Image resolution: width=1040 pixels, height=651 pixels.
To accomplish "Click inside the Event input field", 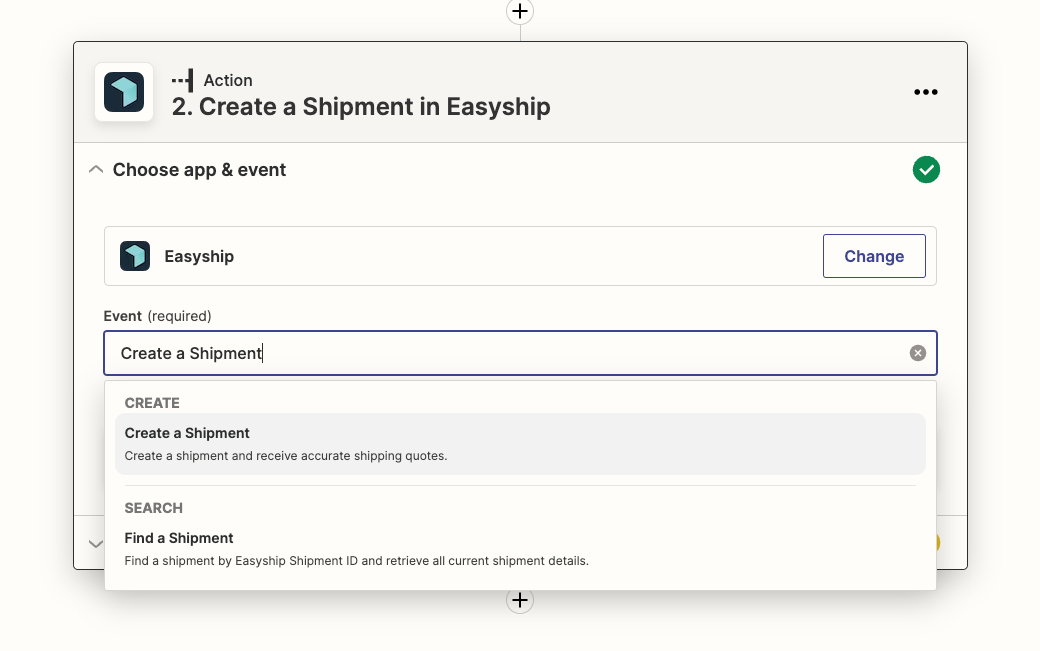I will 520,353.
